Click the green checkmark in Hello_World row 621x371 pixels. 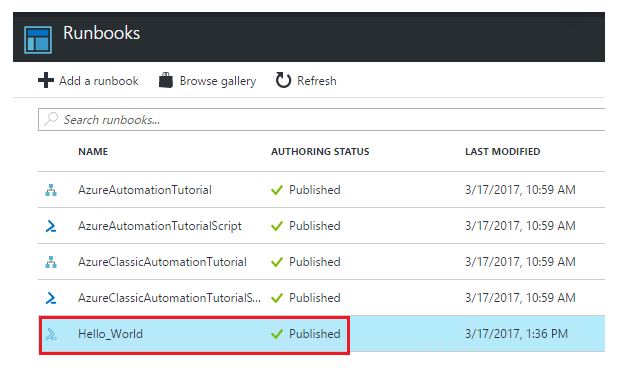pos(277,334)
